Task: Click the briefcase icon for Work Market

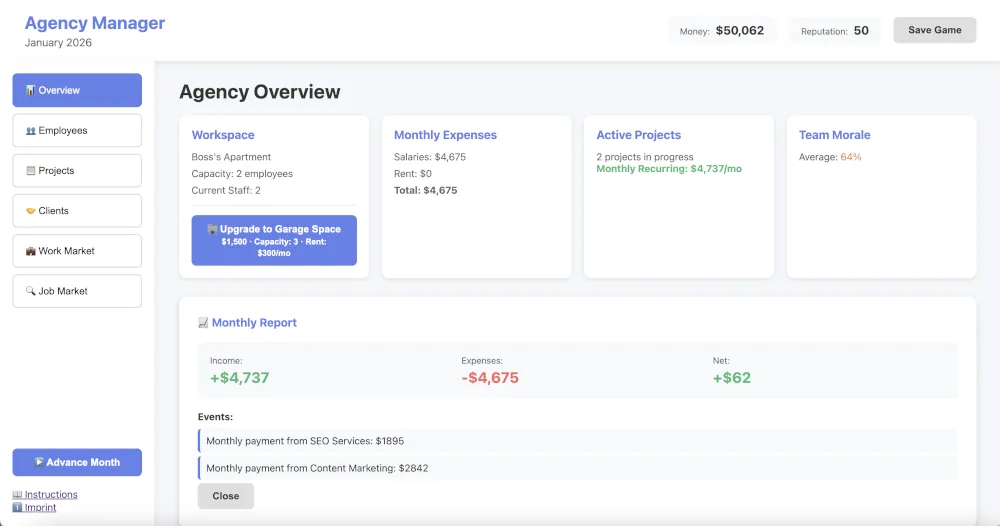Action: coord(30,251)
